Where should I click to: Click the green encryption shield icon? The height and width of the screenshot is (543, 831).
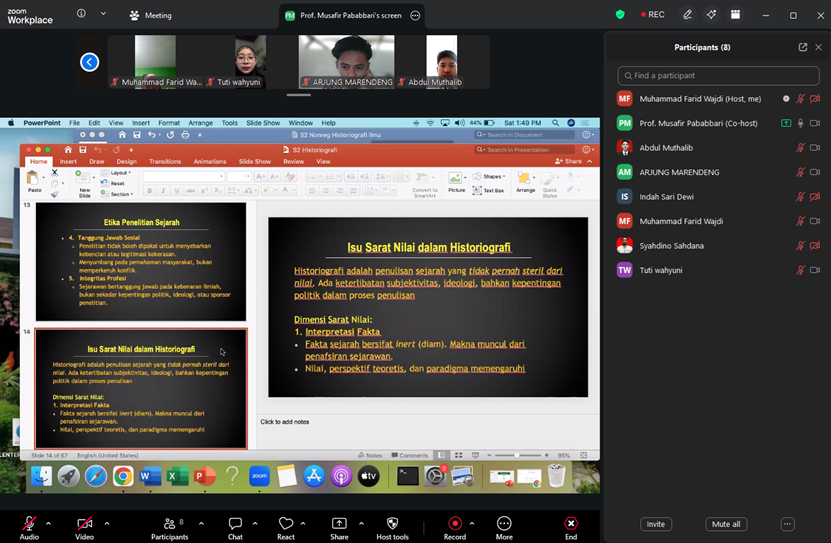(x=620, y=15)
